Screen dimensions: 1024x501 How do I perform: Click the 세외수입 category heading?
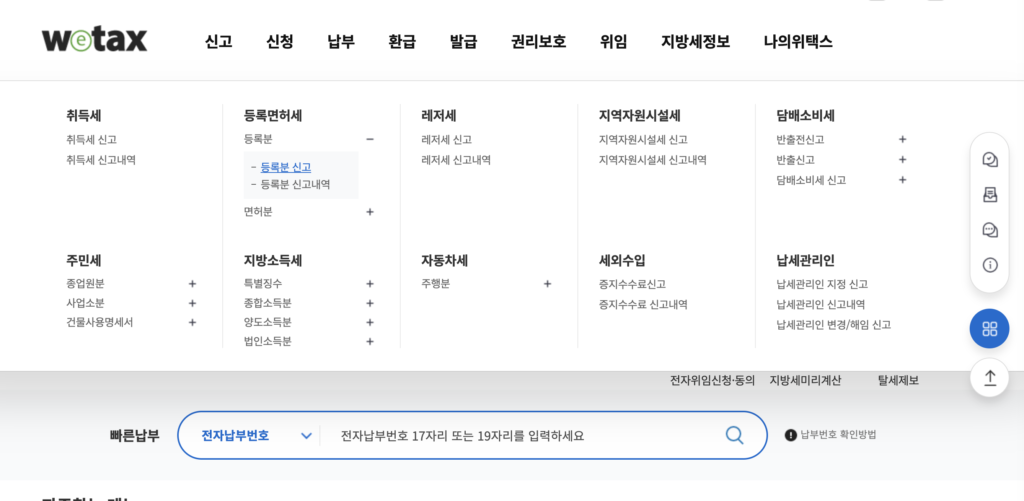point(622,261)
